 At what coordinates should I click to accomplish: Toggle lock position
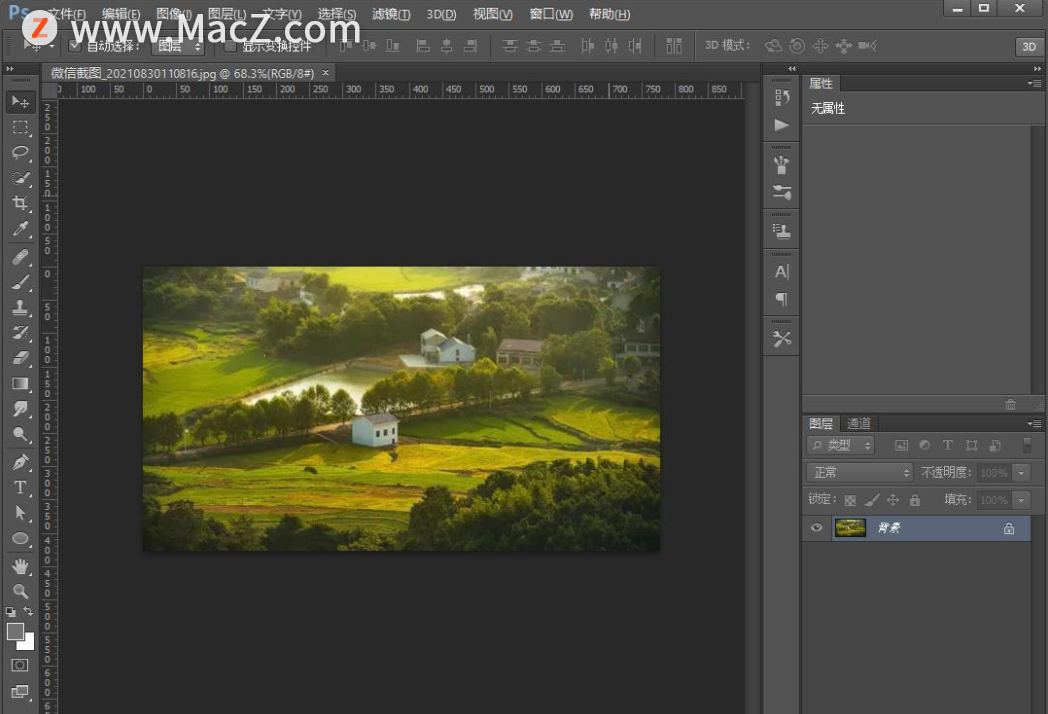[x=893, y=500]
